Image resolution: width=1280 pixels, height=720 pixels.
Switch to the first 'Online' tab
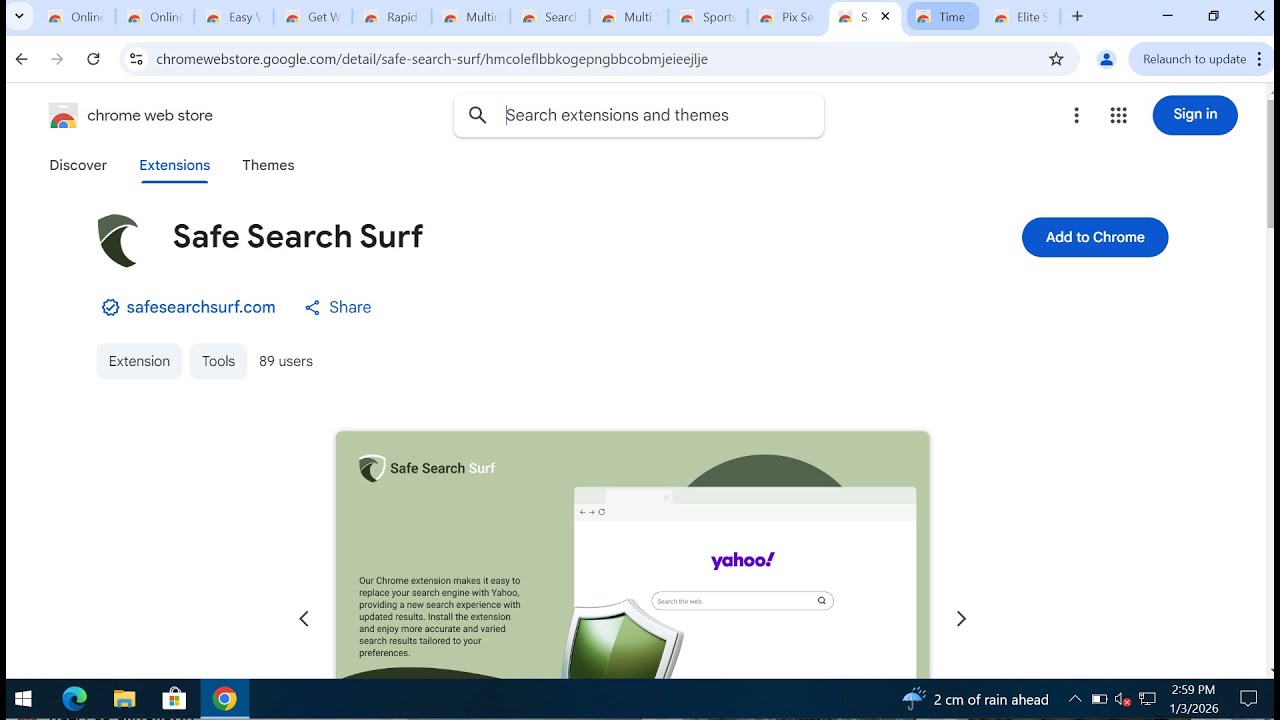coord(75,17)
